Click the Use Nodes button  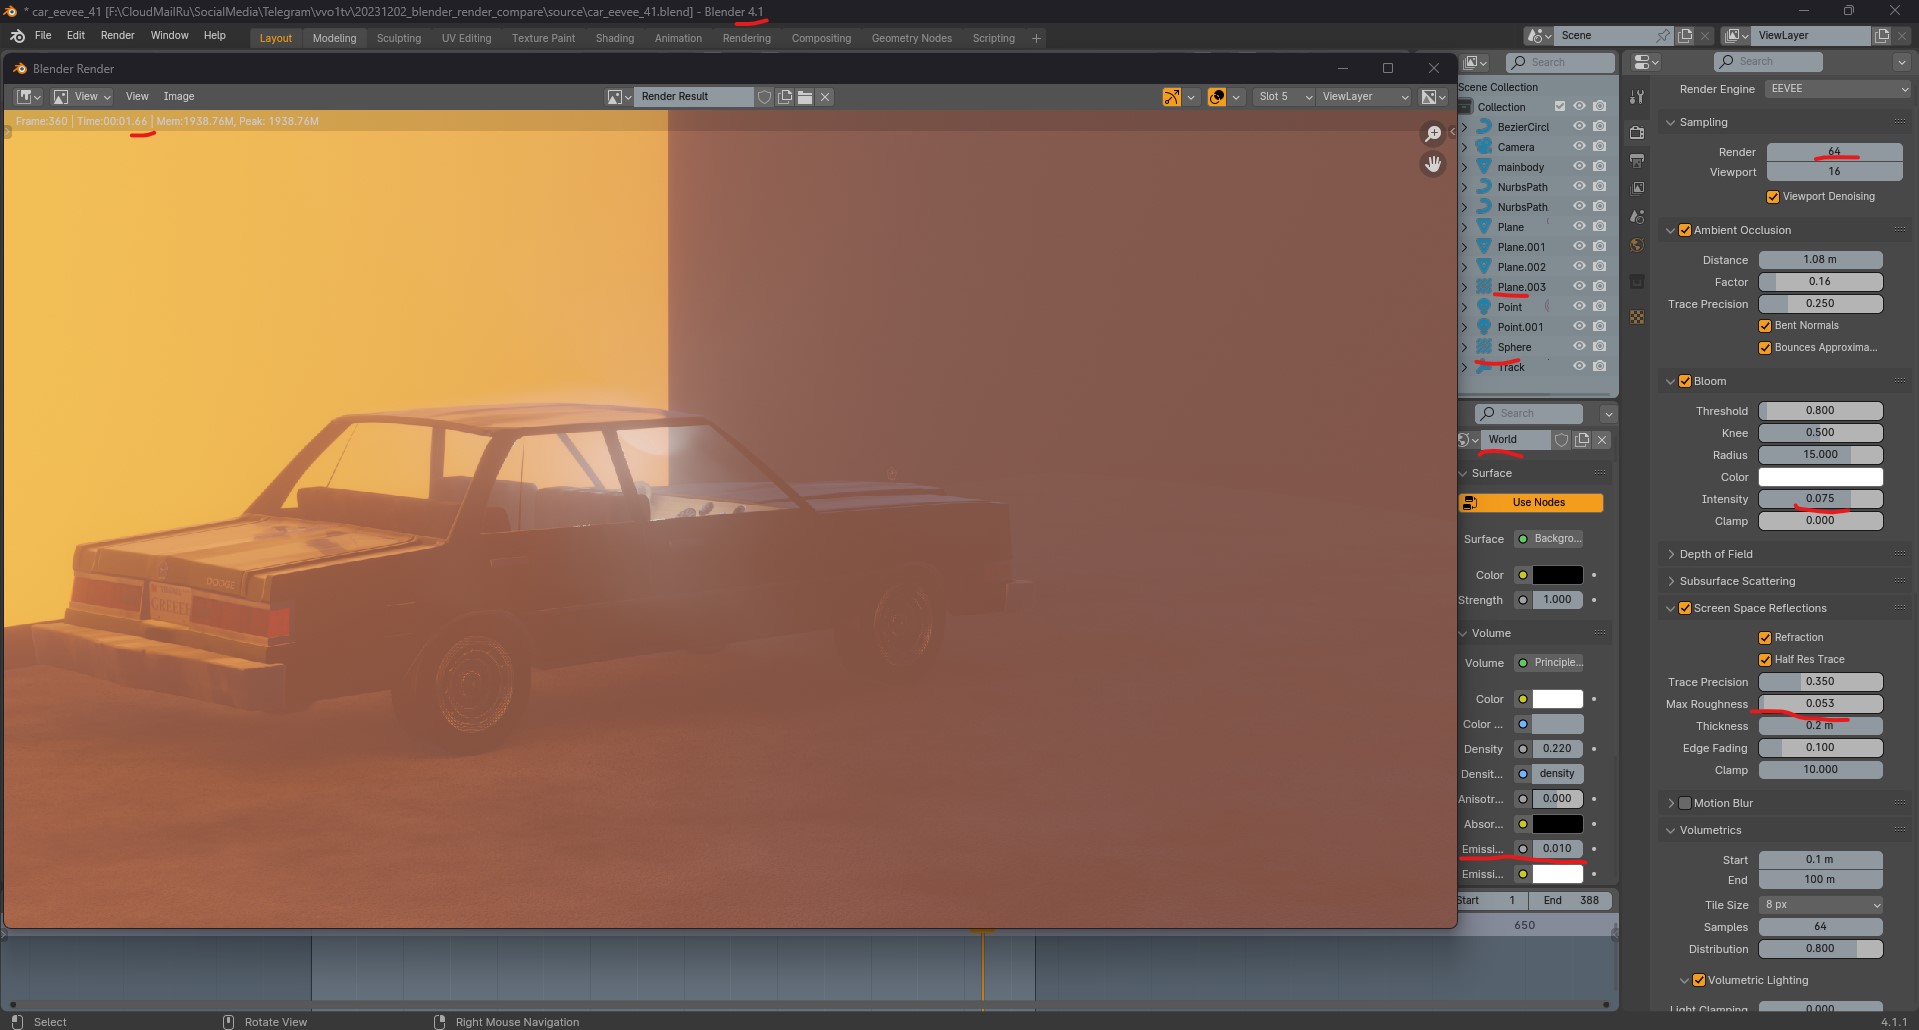pyautogui.click(x=1531, y=503)
